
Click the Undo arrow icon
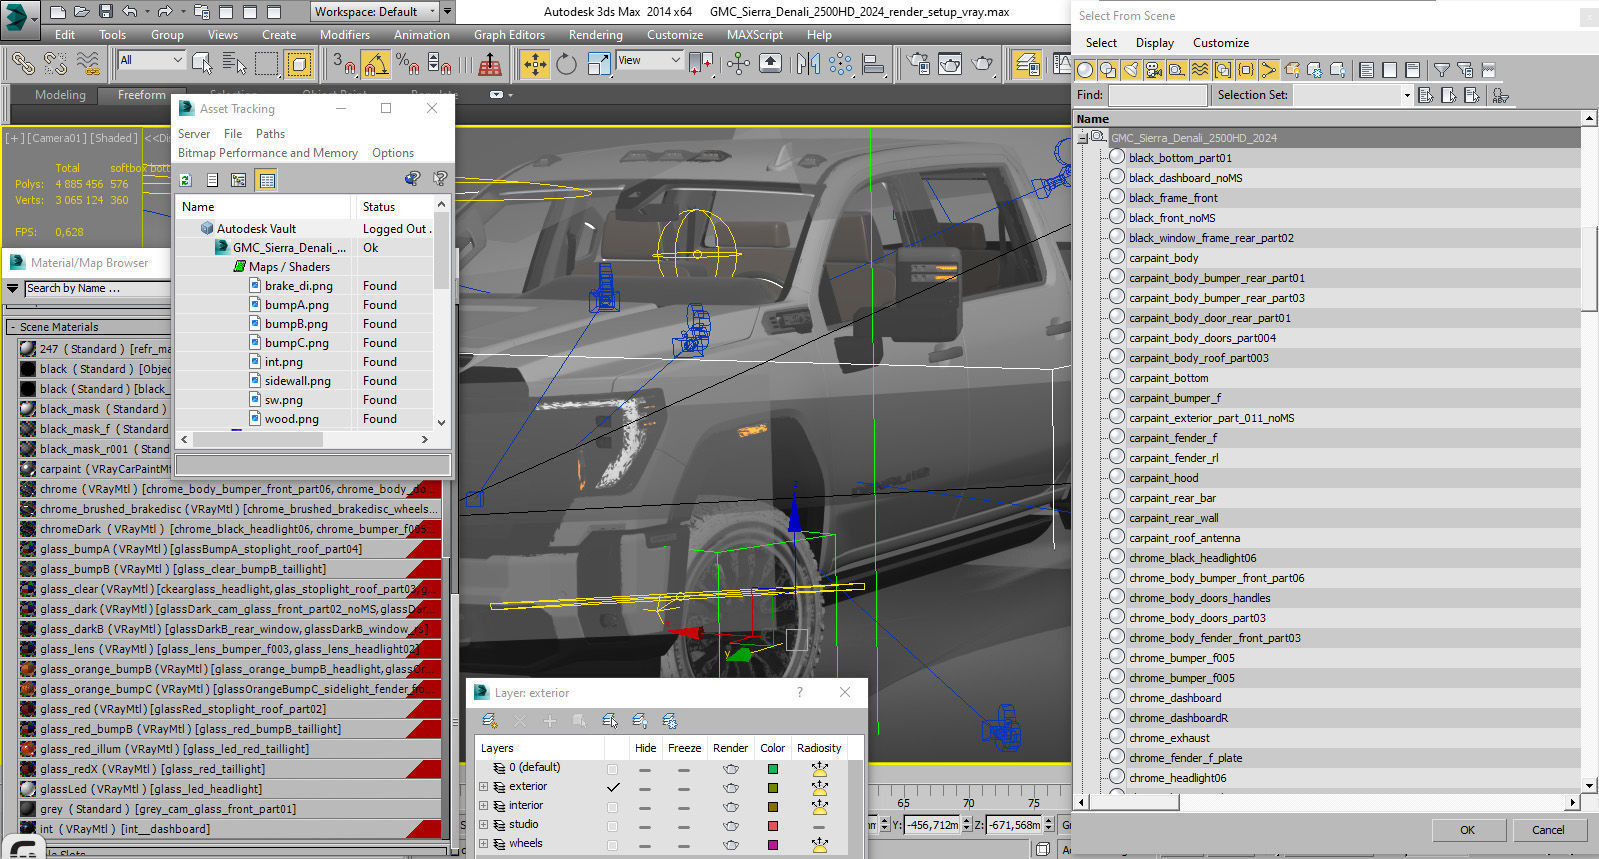click(130, 12)
